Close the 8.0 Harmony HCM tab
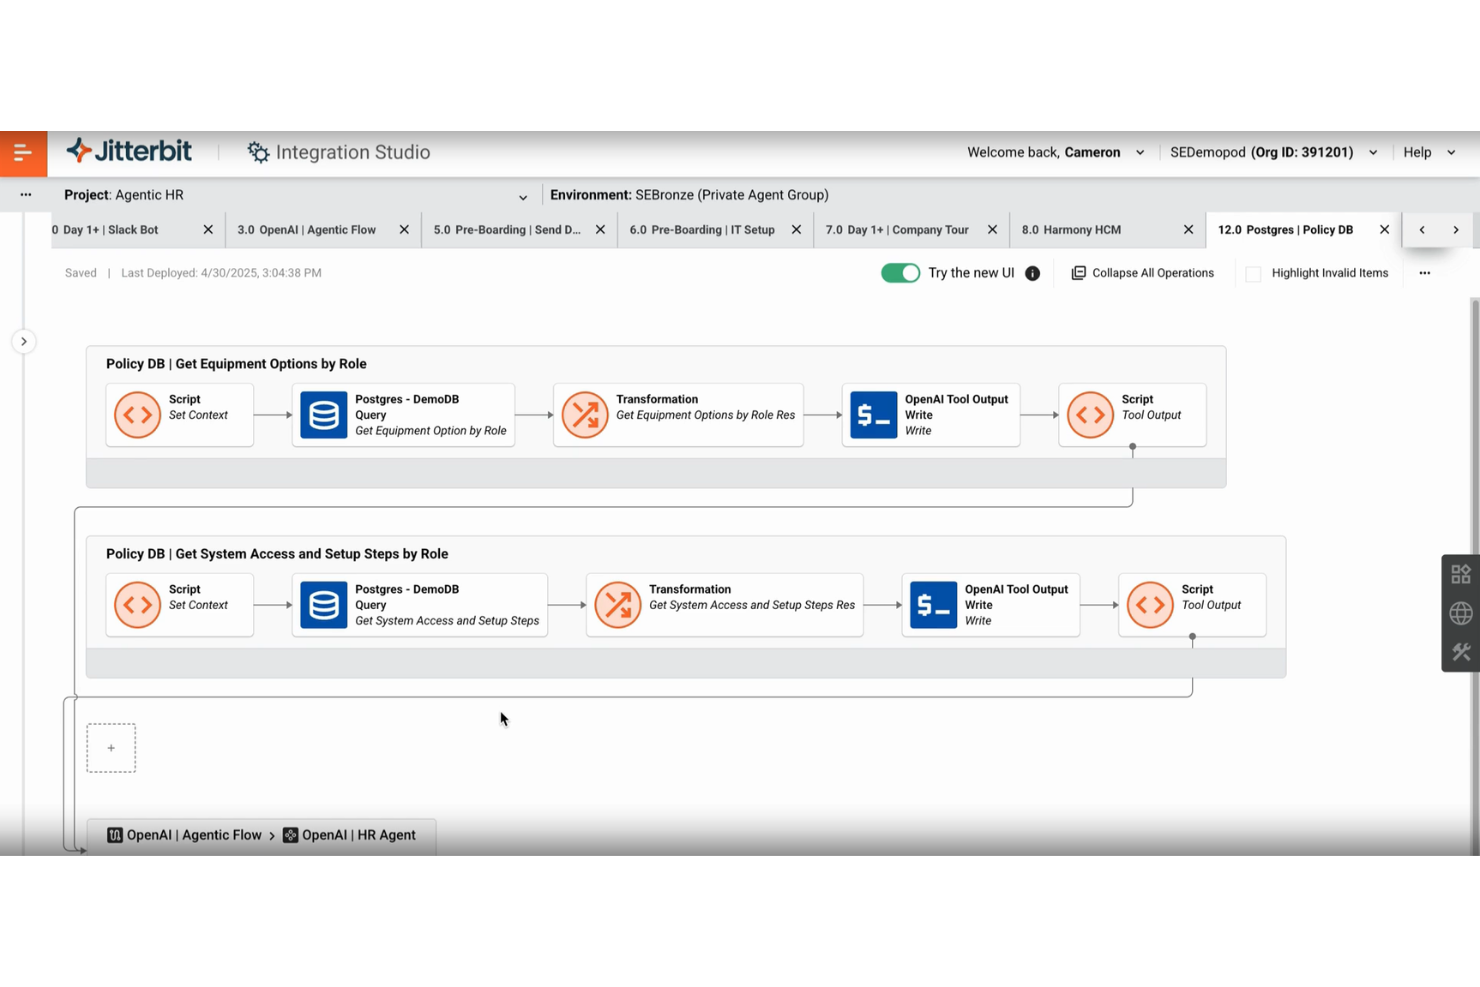Image resolution: width=1480 pixels, height=987 pixels. point(1188,230)
